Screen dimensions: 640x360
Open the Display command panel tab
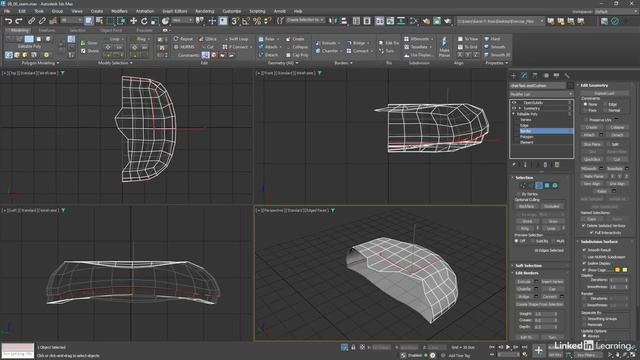(556, 76)
